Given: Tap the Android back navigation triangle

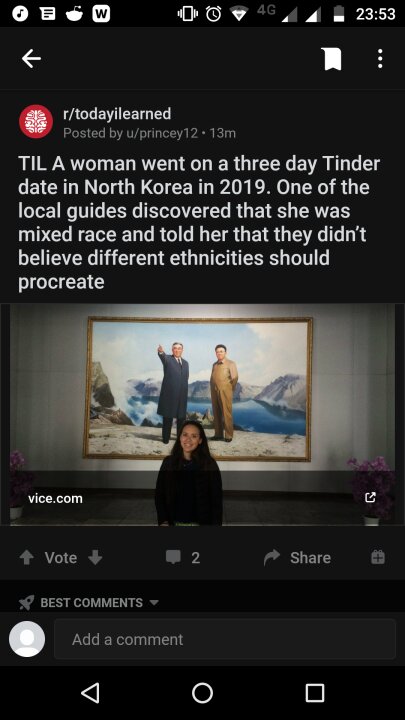Looking at the screenshot, I should coord(90,692).
